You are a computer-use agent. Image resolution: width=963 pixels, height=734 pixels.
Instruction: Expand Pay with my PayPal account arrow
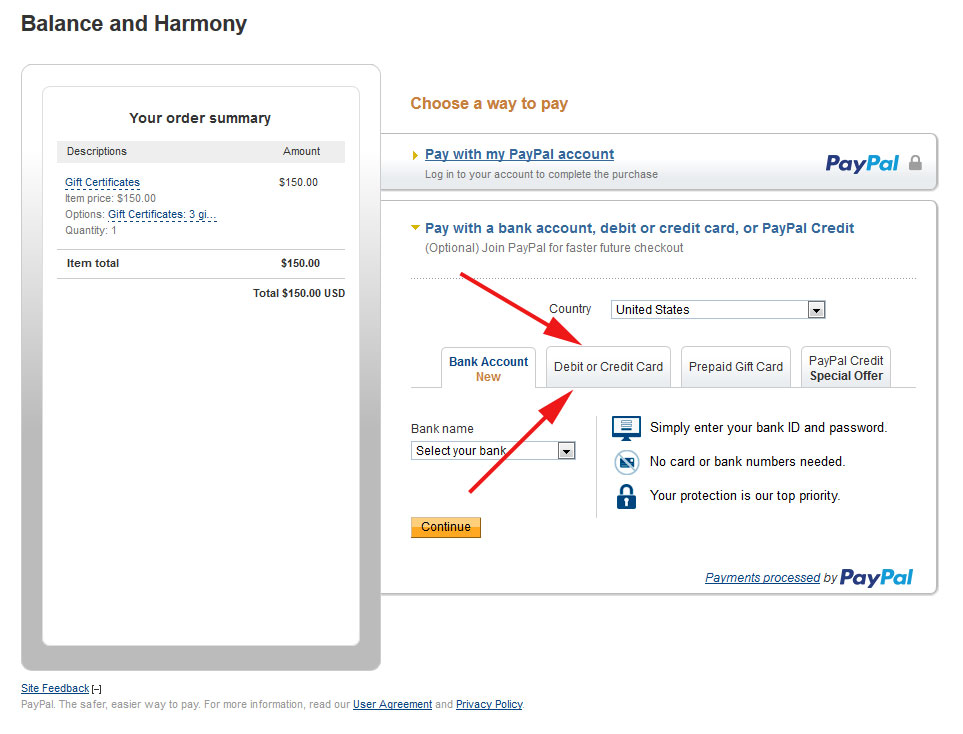[416, 155]
